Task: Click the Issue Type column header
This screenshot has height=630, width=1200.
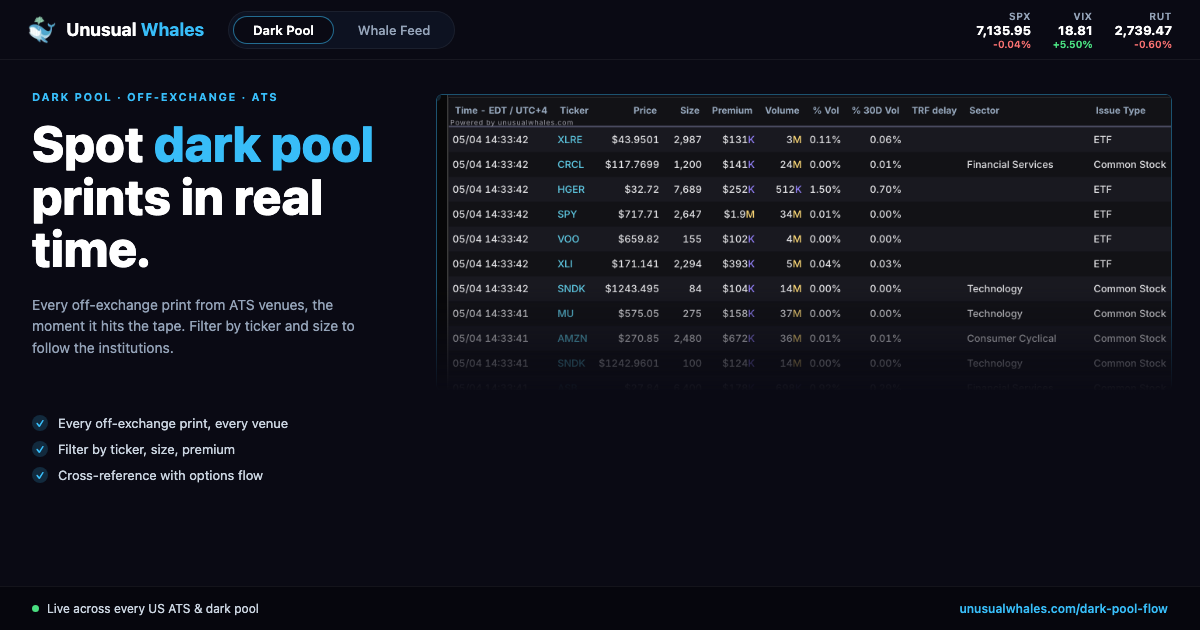Action: click(1120, 110)
